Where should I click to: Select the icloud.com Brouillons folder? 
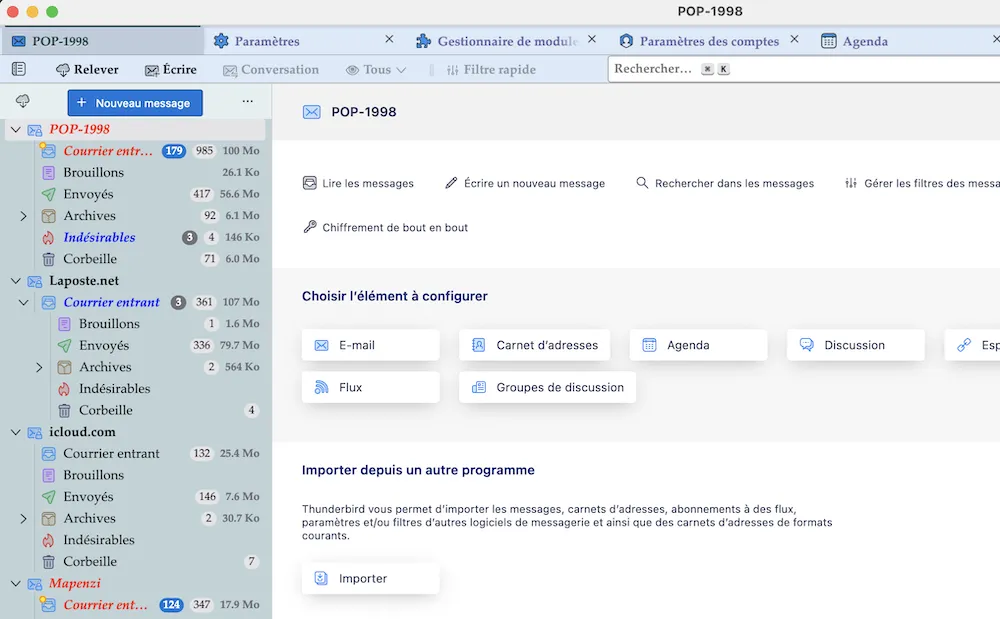135,476
